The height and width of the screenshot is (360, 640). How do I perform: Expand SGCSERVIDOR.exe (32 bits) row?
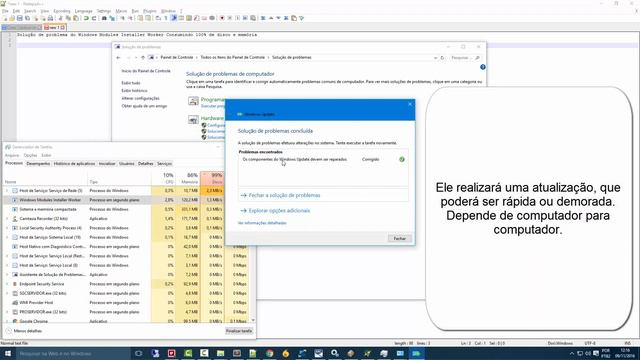point(7,293)
